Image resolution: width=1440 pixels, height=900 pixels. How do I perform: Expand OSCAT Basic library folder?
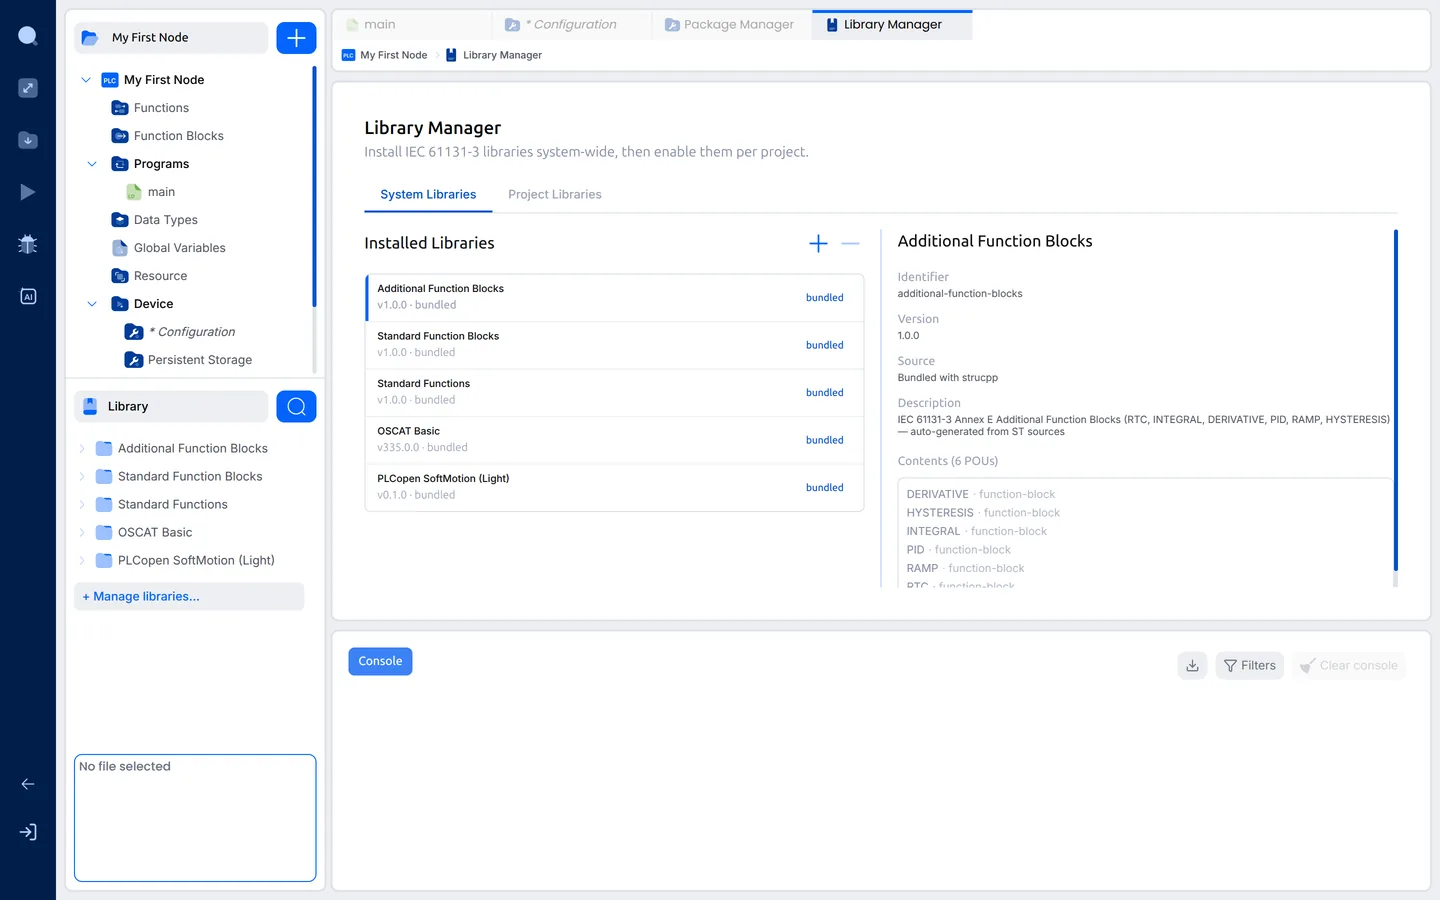82,532
